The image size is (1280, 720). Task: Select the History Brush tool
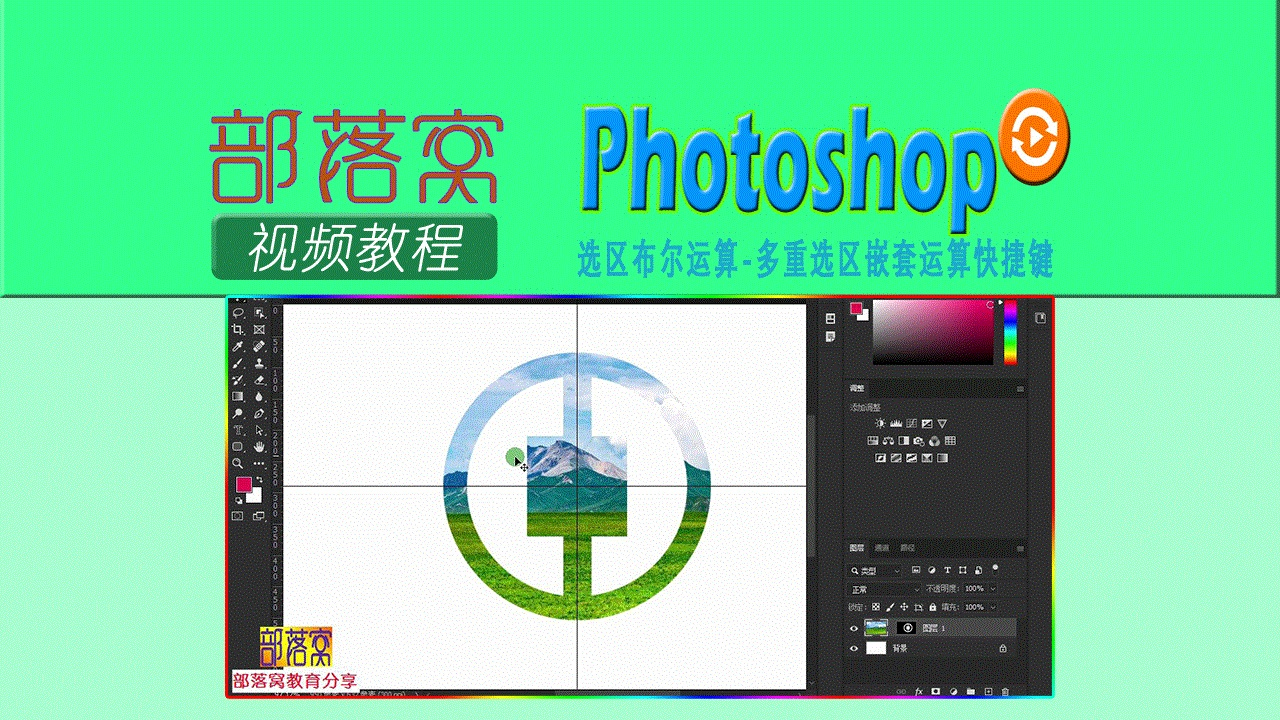(238, 380)
